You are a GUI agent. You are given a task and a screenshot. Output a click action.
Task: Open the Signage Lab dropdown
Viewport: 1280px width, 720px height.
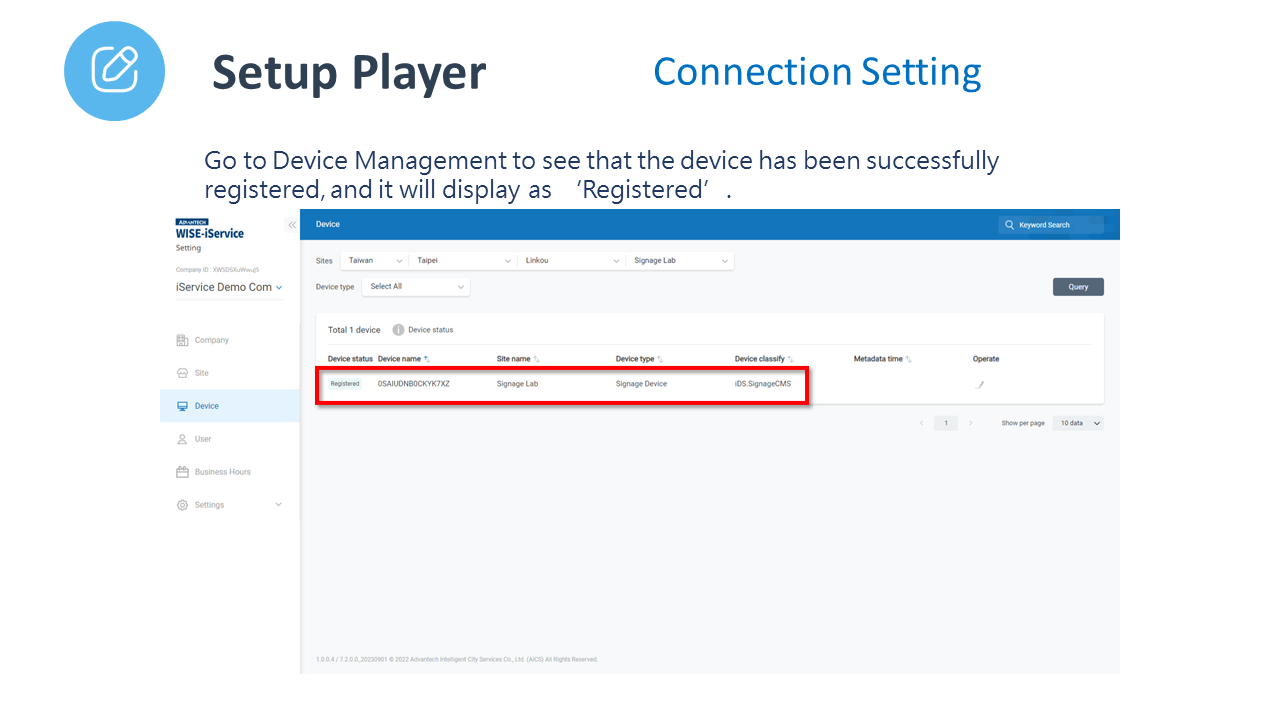680,261
